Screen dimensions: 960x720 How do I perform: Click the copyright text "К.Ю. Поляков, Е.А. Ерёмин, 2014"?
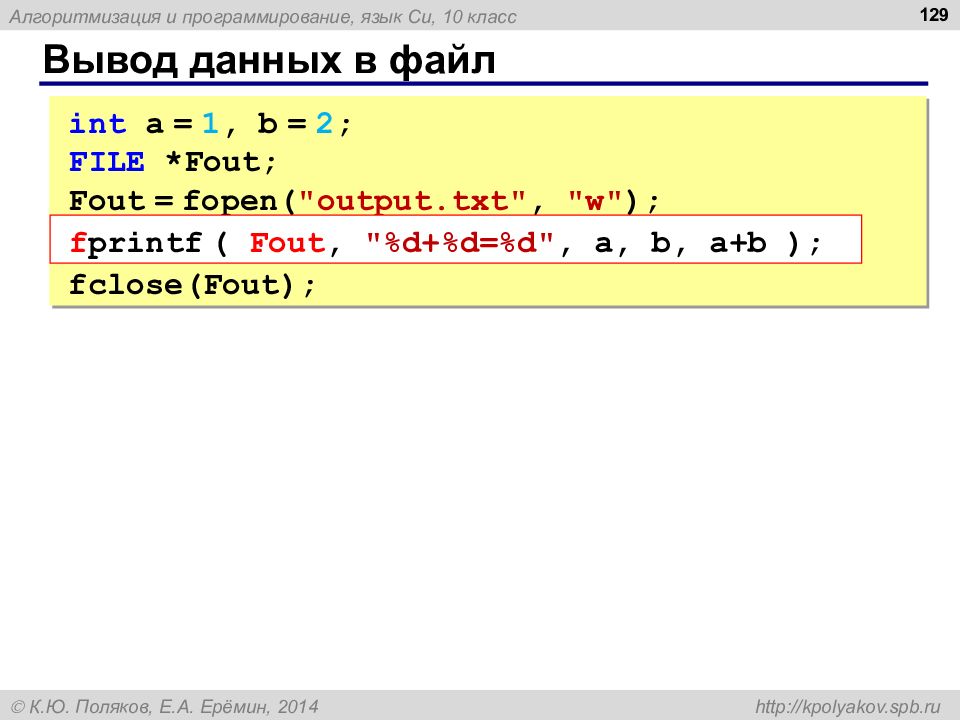coord(165,707)
